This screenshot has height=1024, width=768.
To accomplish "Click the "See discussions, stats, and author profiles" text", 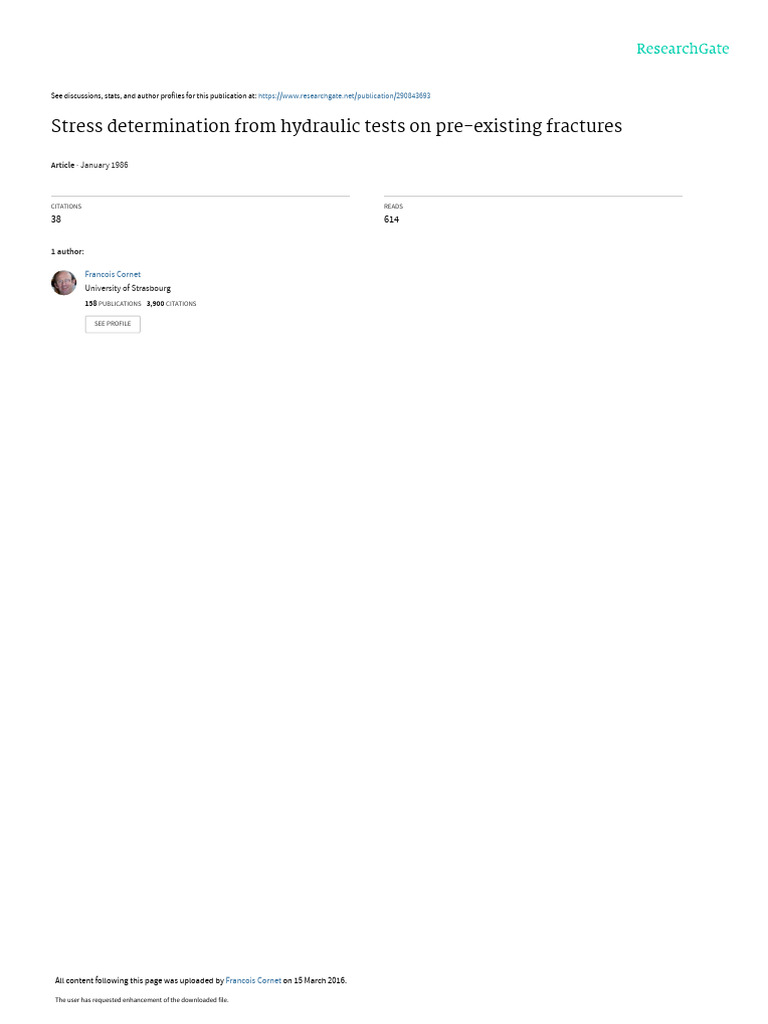I will [x=118, y=95].
